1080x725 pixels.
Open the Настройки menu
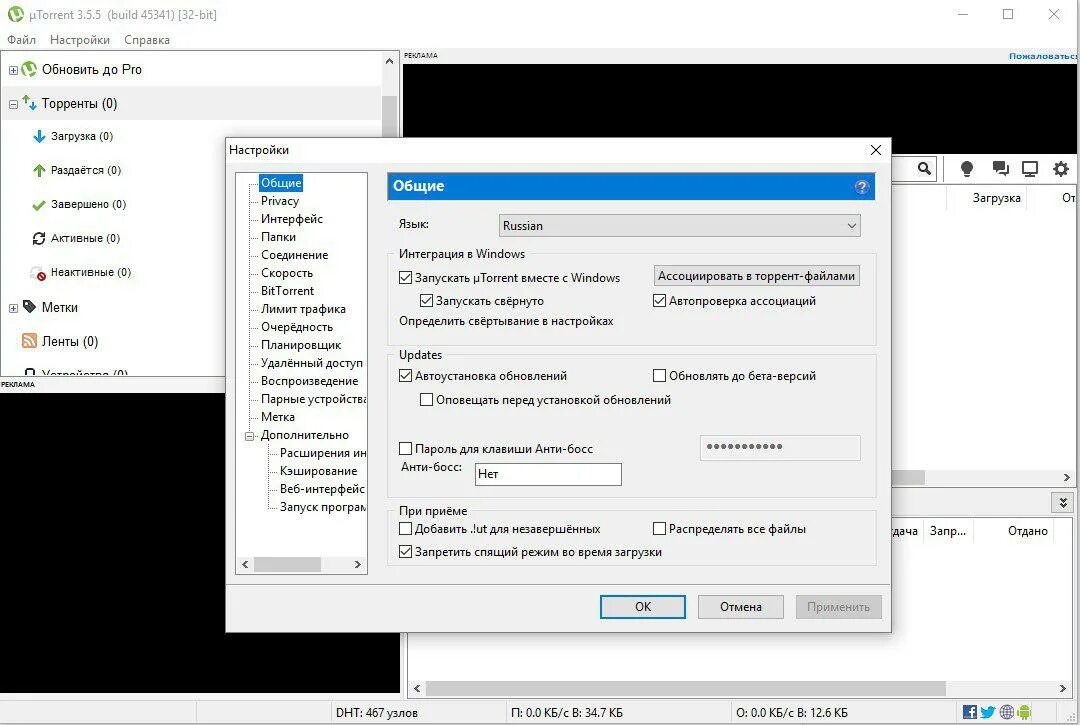click(80, 40)
